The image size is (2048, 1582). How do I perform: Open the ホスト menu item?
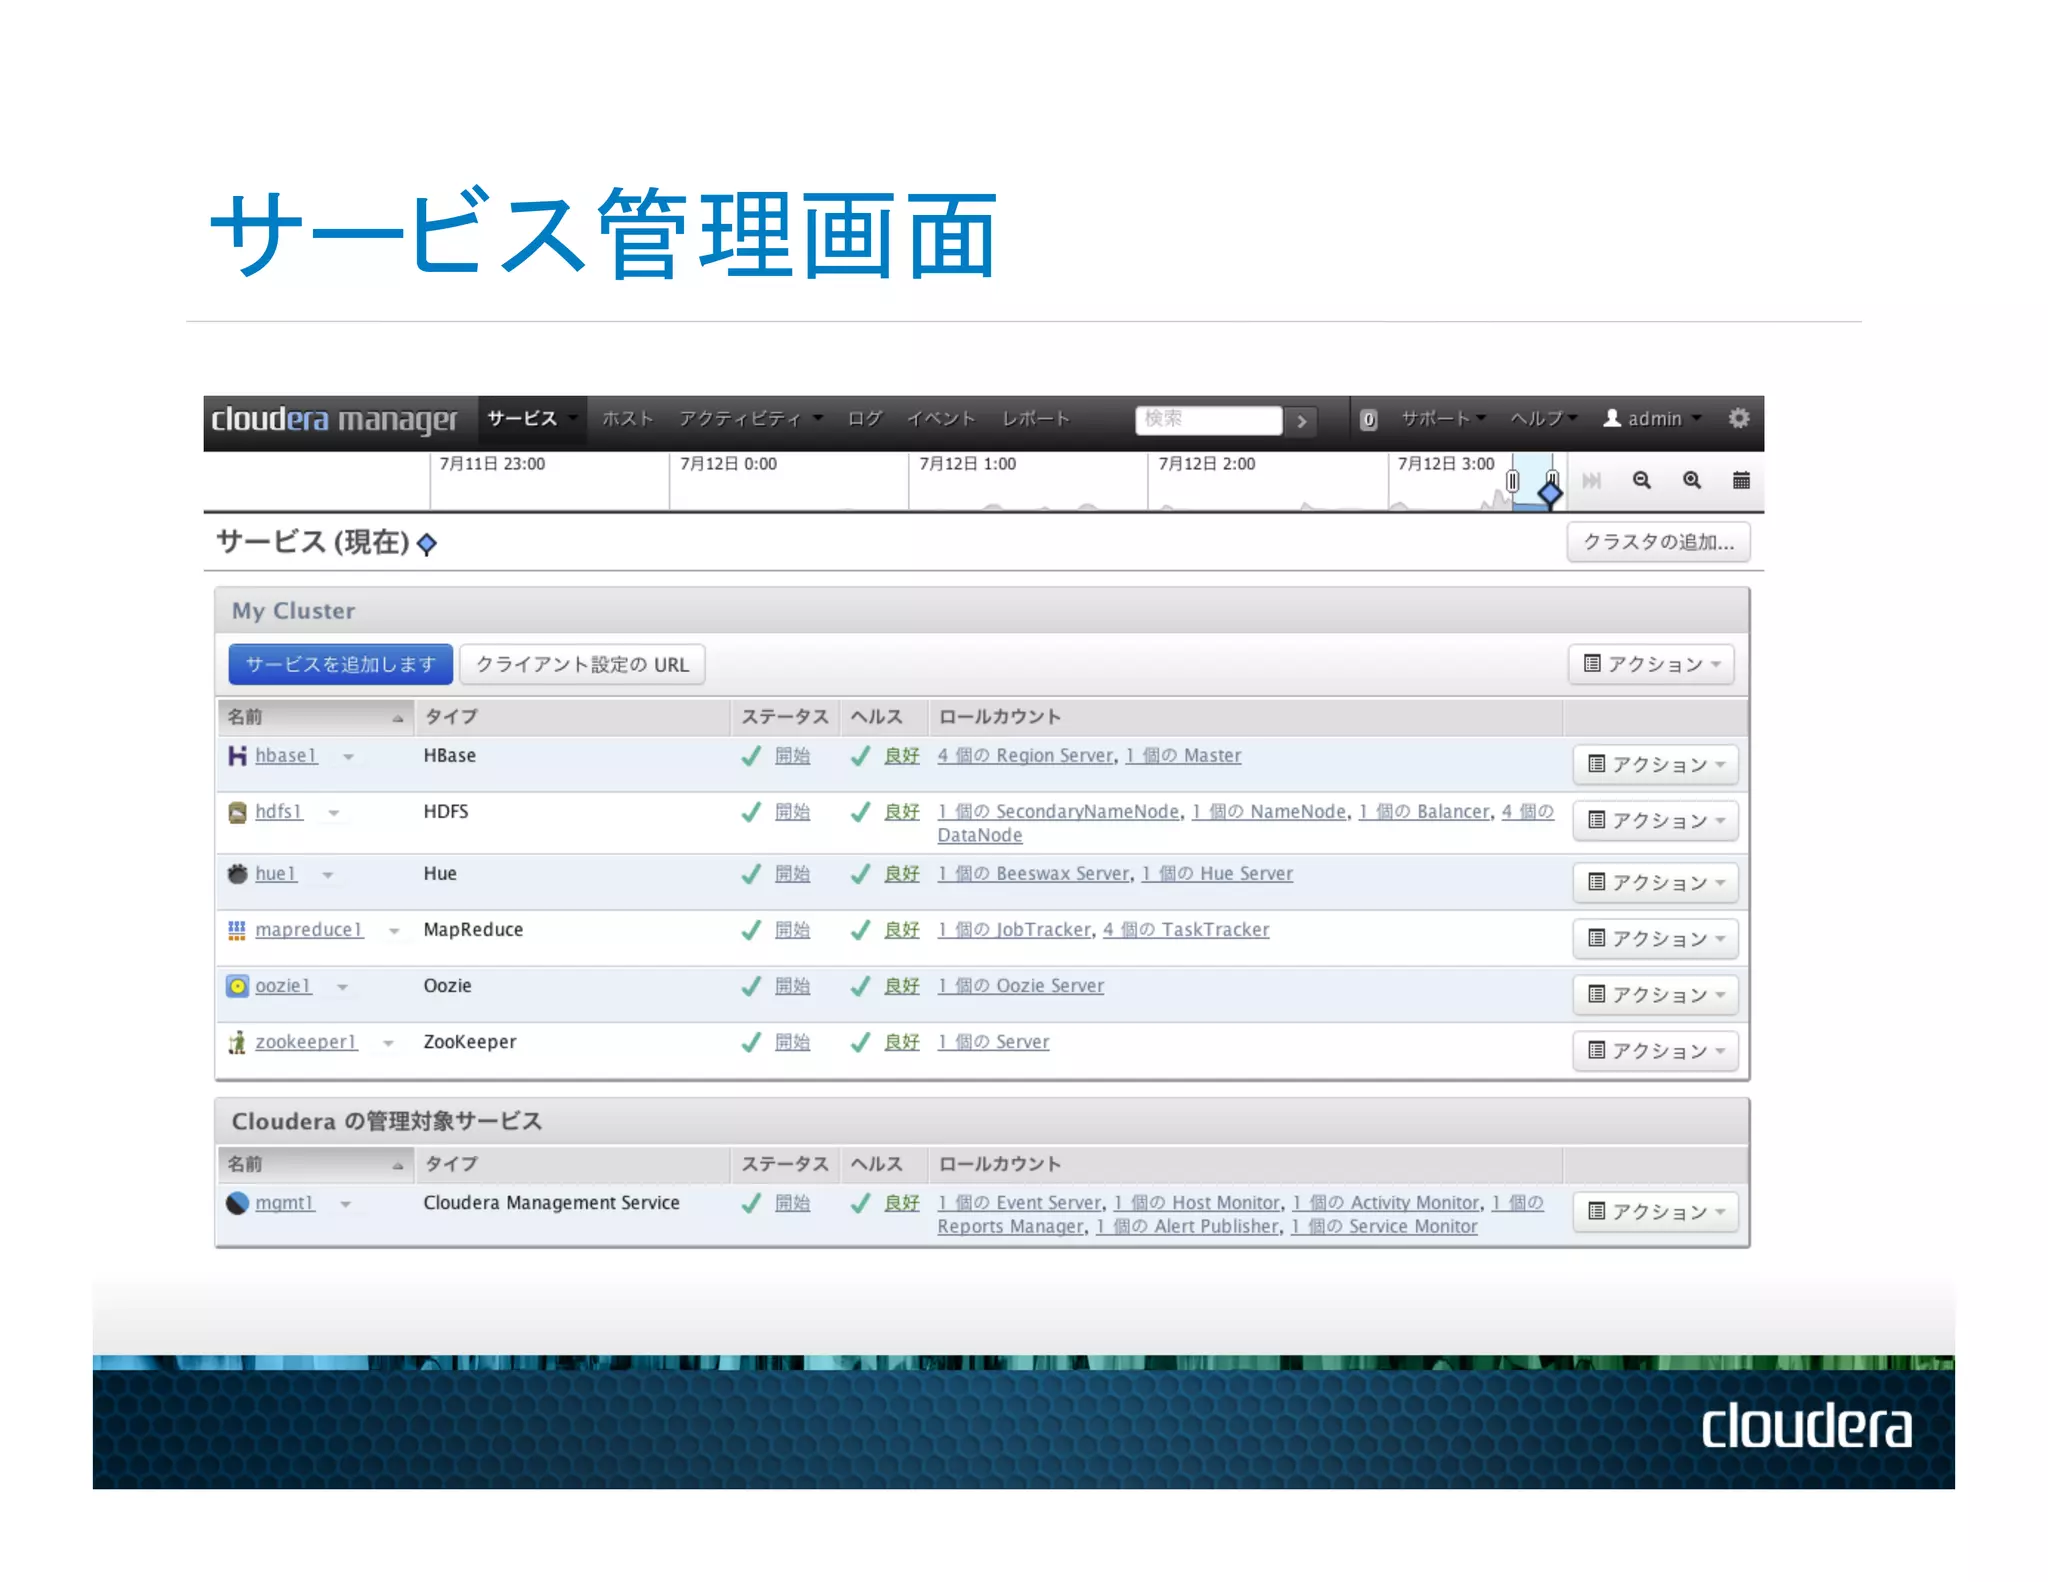click(x=627, y=419)
